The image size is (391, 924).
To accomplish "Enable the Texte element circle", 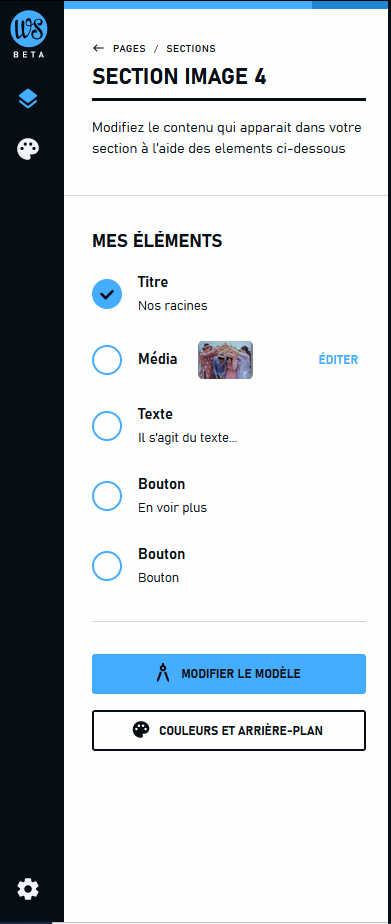I will click(107, 426).
